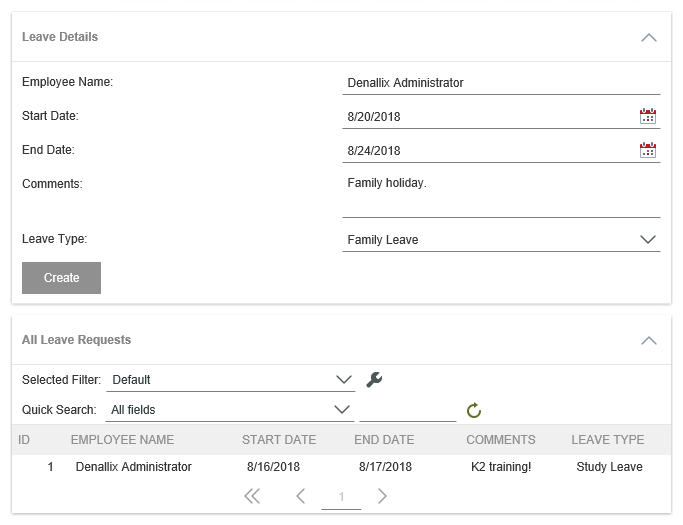Open the Selected Filter dropdown

click(344, 380)
